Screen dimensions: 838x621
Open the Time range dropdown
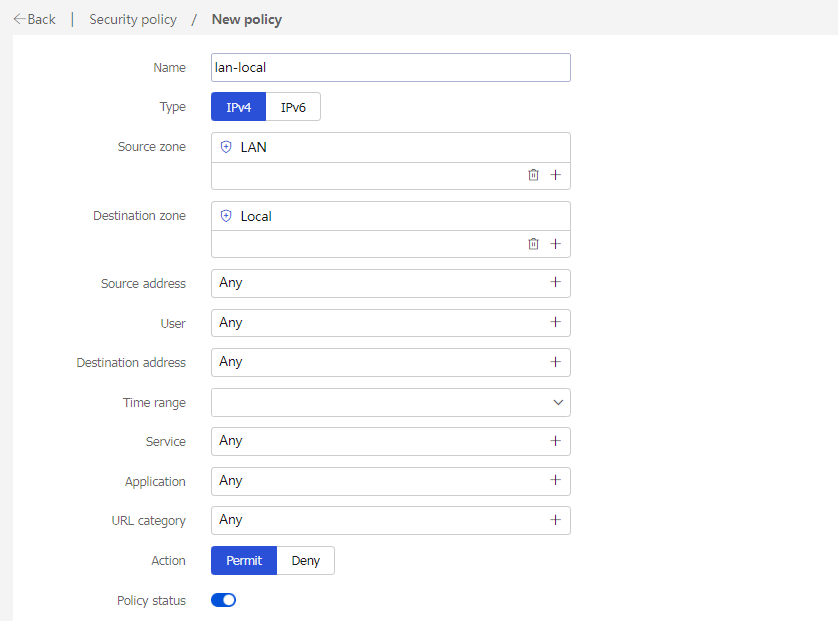click(x=391, y=402)
